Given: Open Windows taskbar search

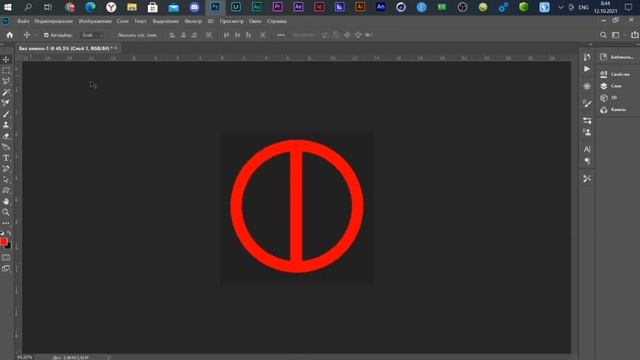Looking at the screenshot, I should 28,7.
